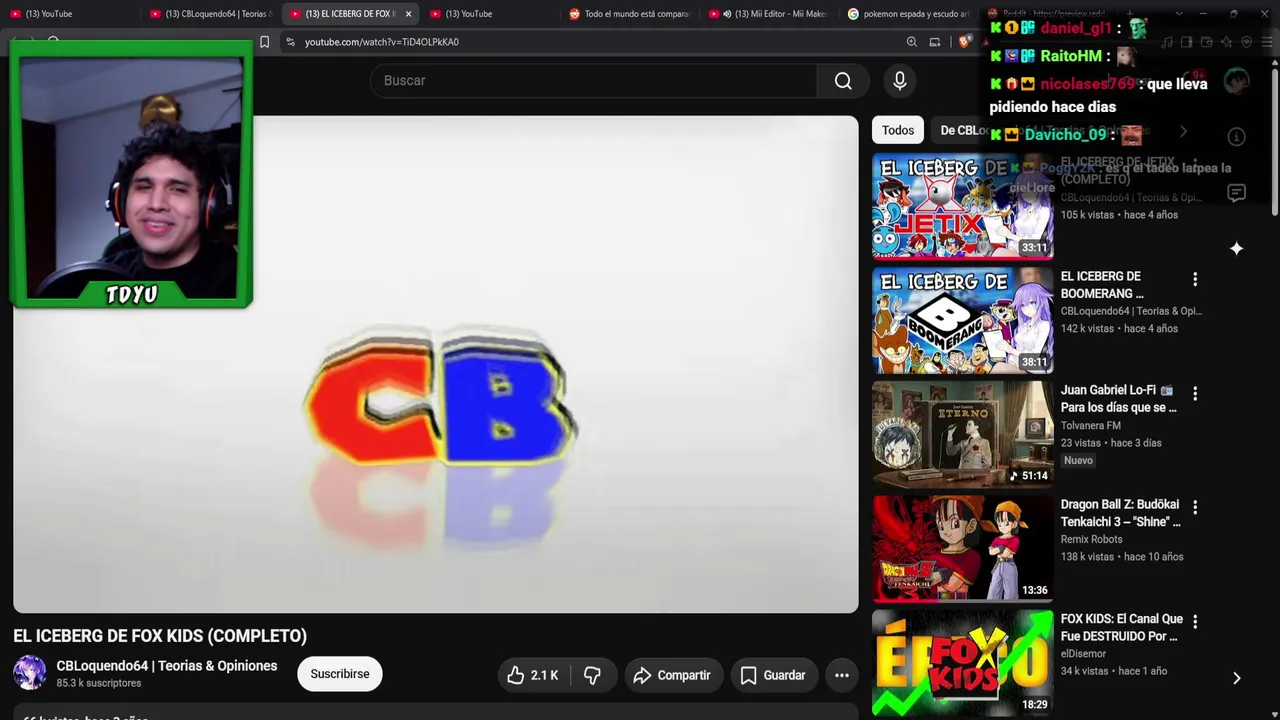Open the Dragon Ball Z Budōkai Tenkaichi 3 title

(1120, 513)
